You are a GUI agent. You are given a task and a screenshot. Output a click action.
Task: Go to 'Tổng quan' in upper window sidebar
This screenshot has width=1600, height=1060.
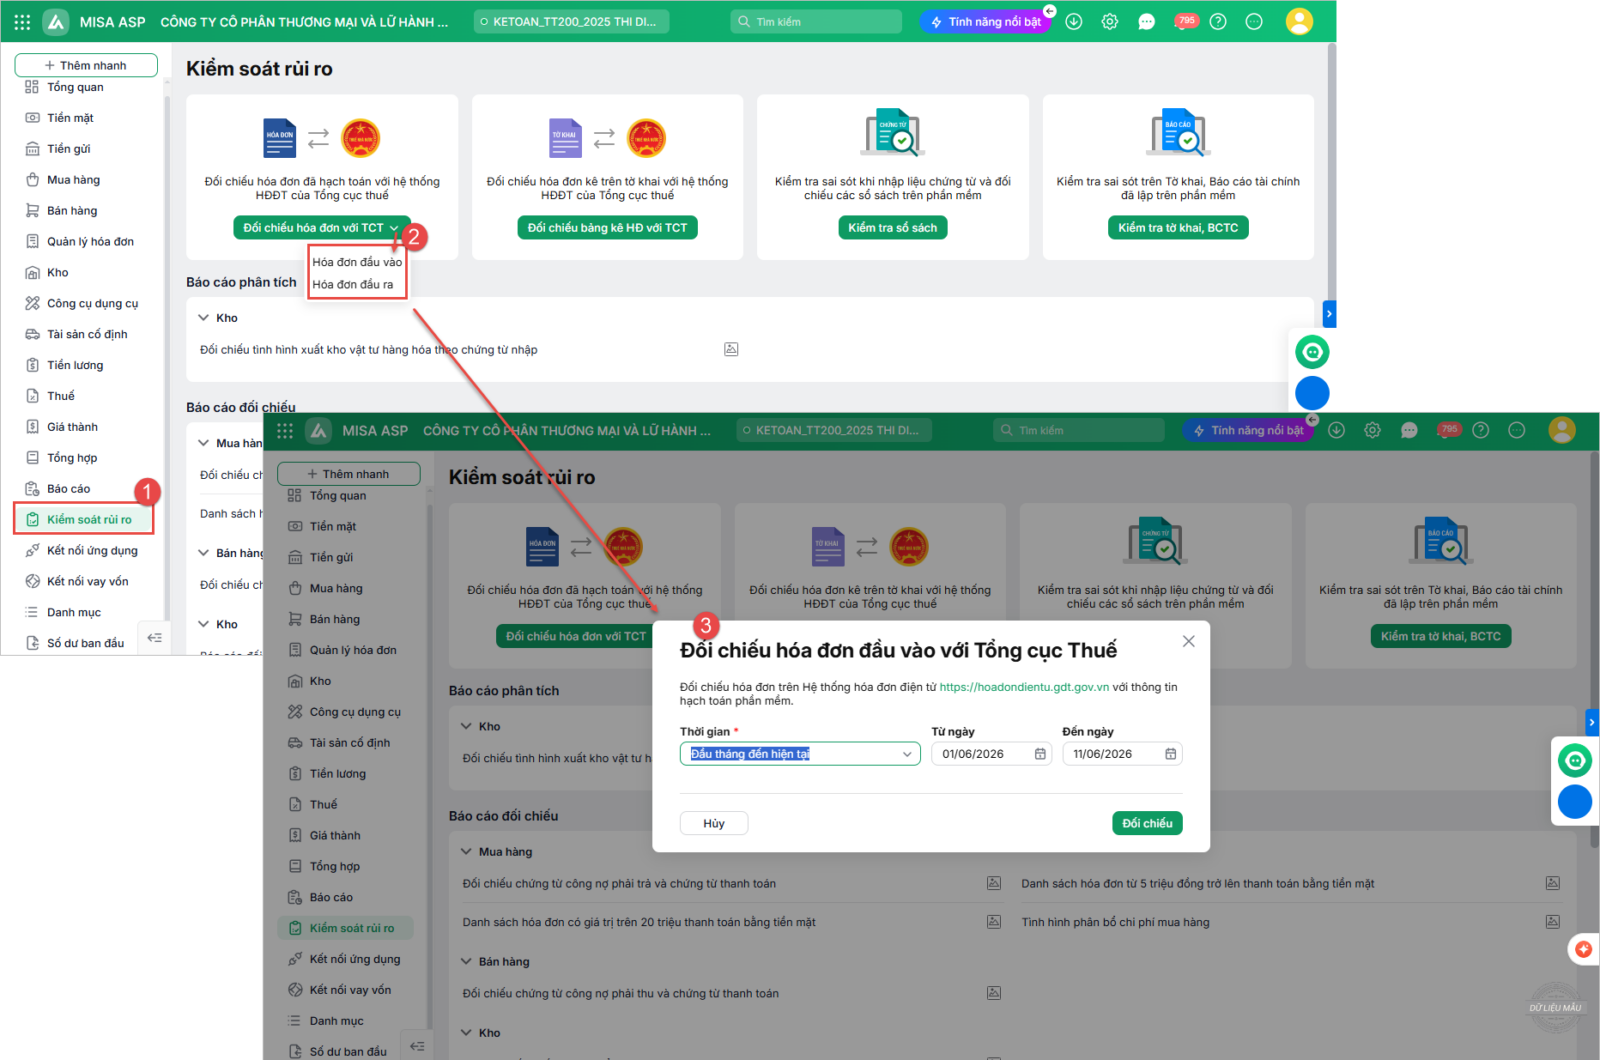(74, 87)
